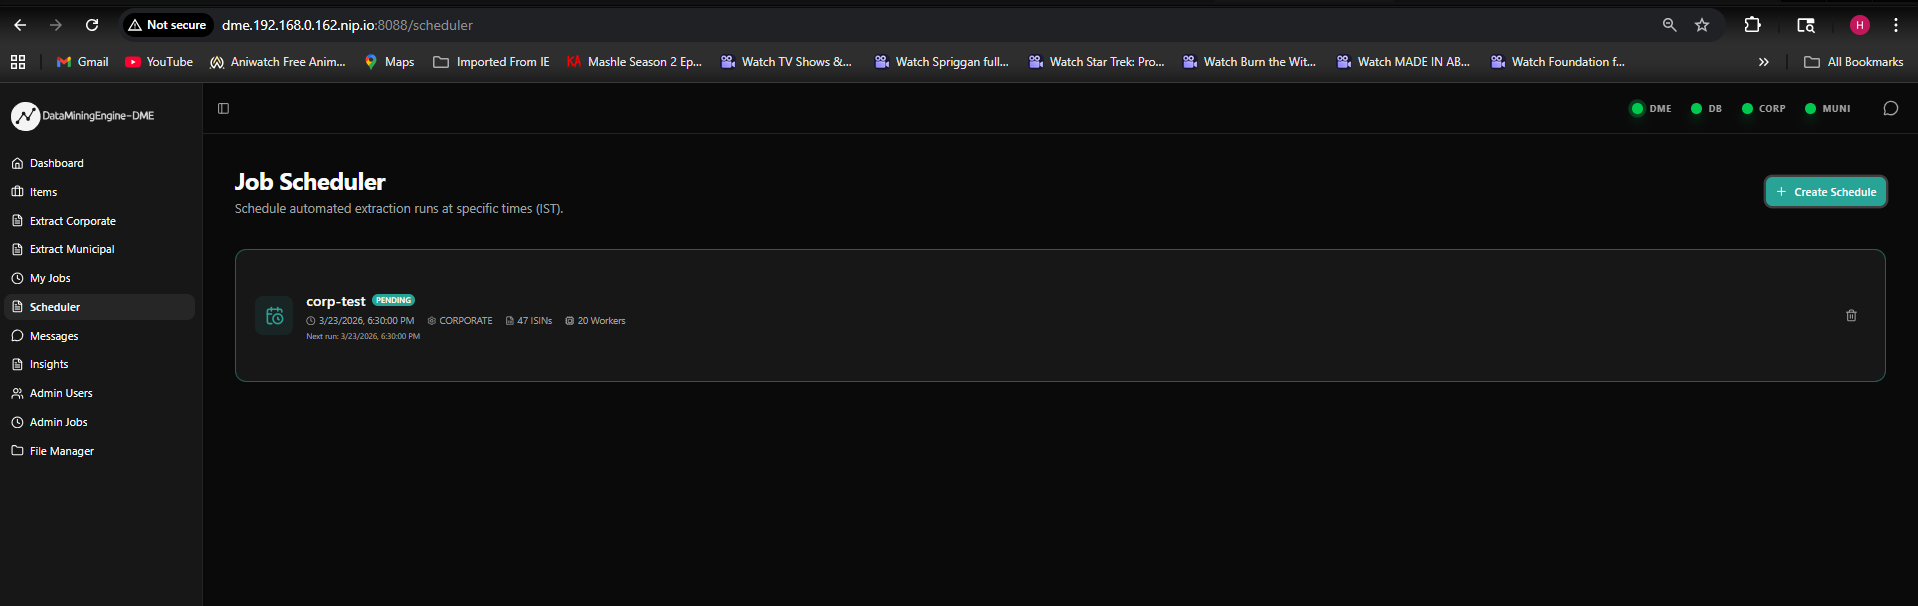Screen dimensions: 1918x606
Task: Click the CORP status indicator
Action: tap(1763, 109)
